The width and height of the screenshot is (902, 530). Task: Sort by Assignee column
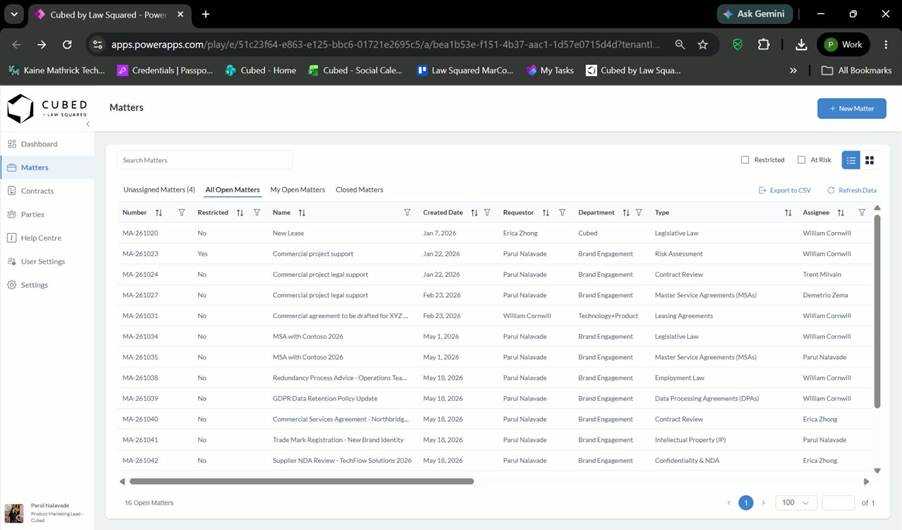tap(840, 213)
